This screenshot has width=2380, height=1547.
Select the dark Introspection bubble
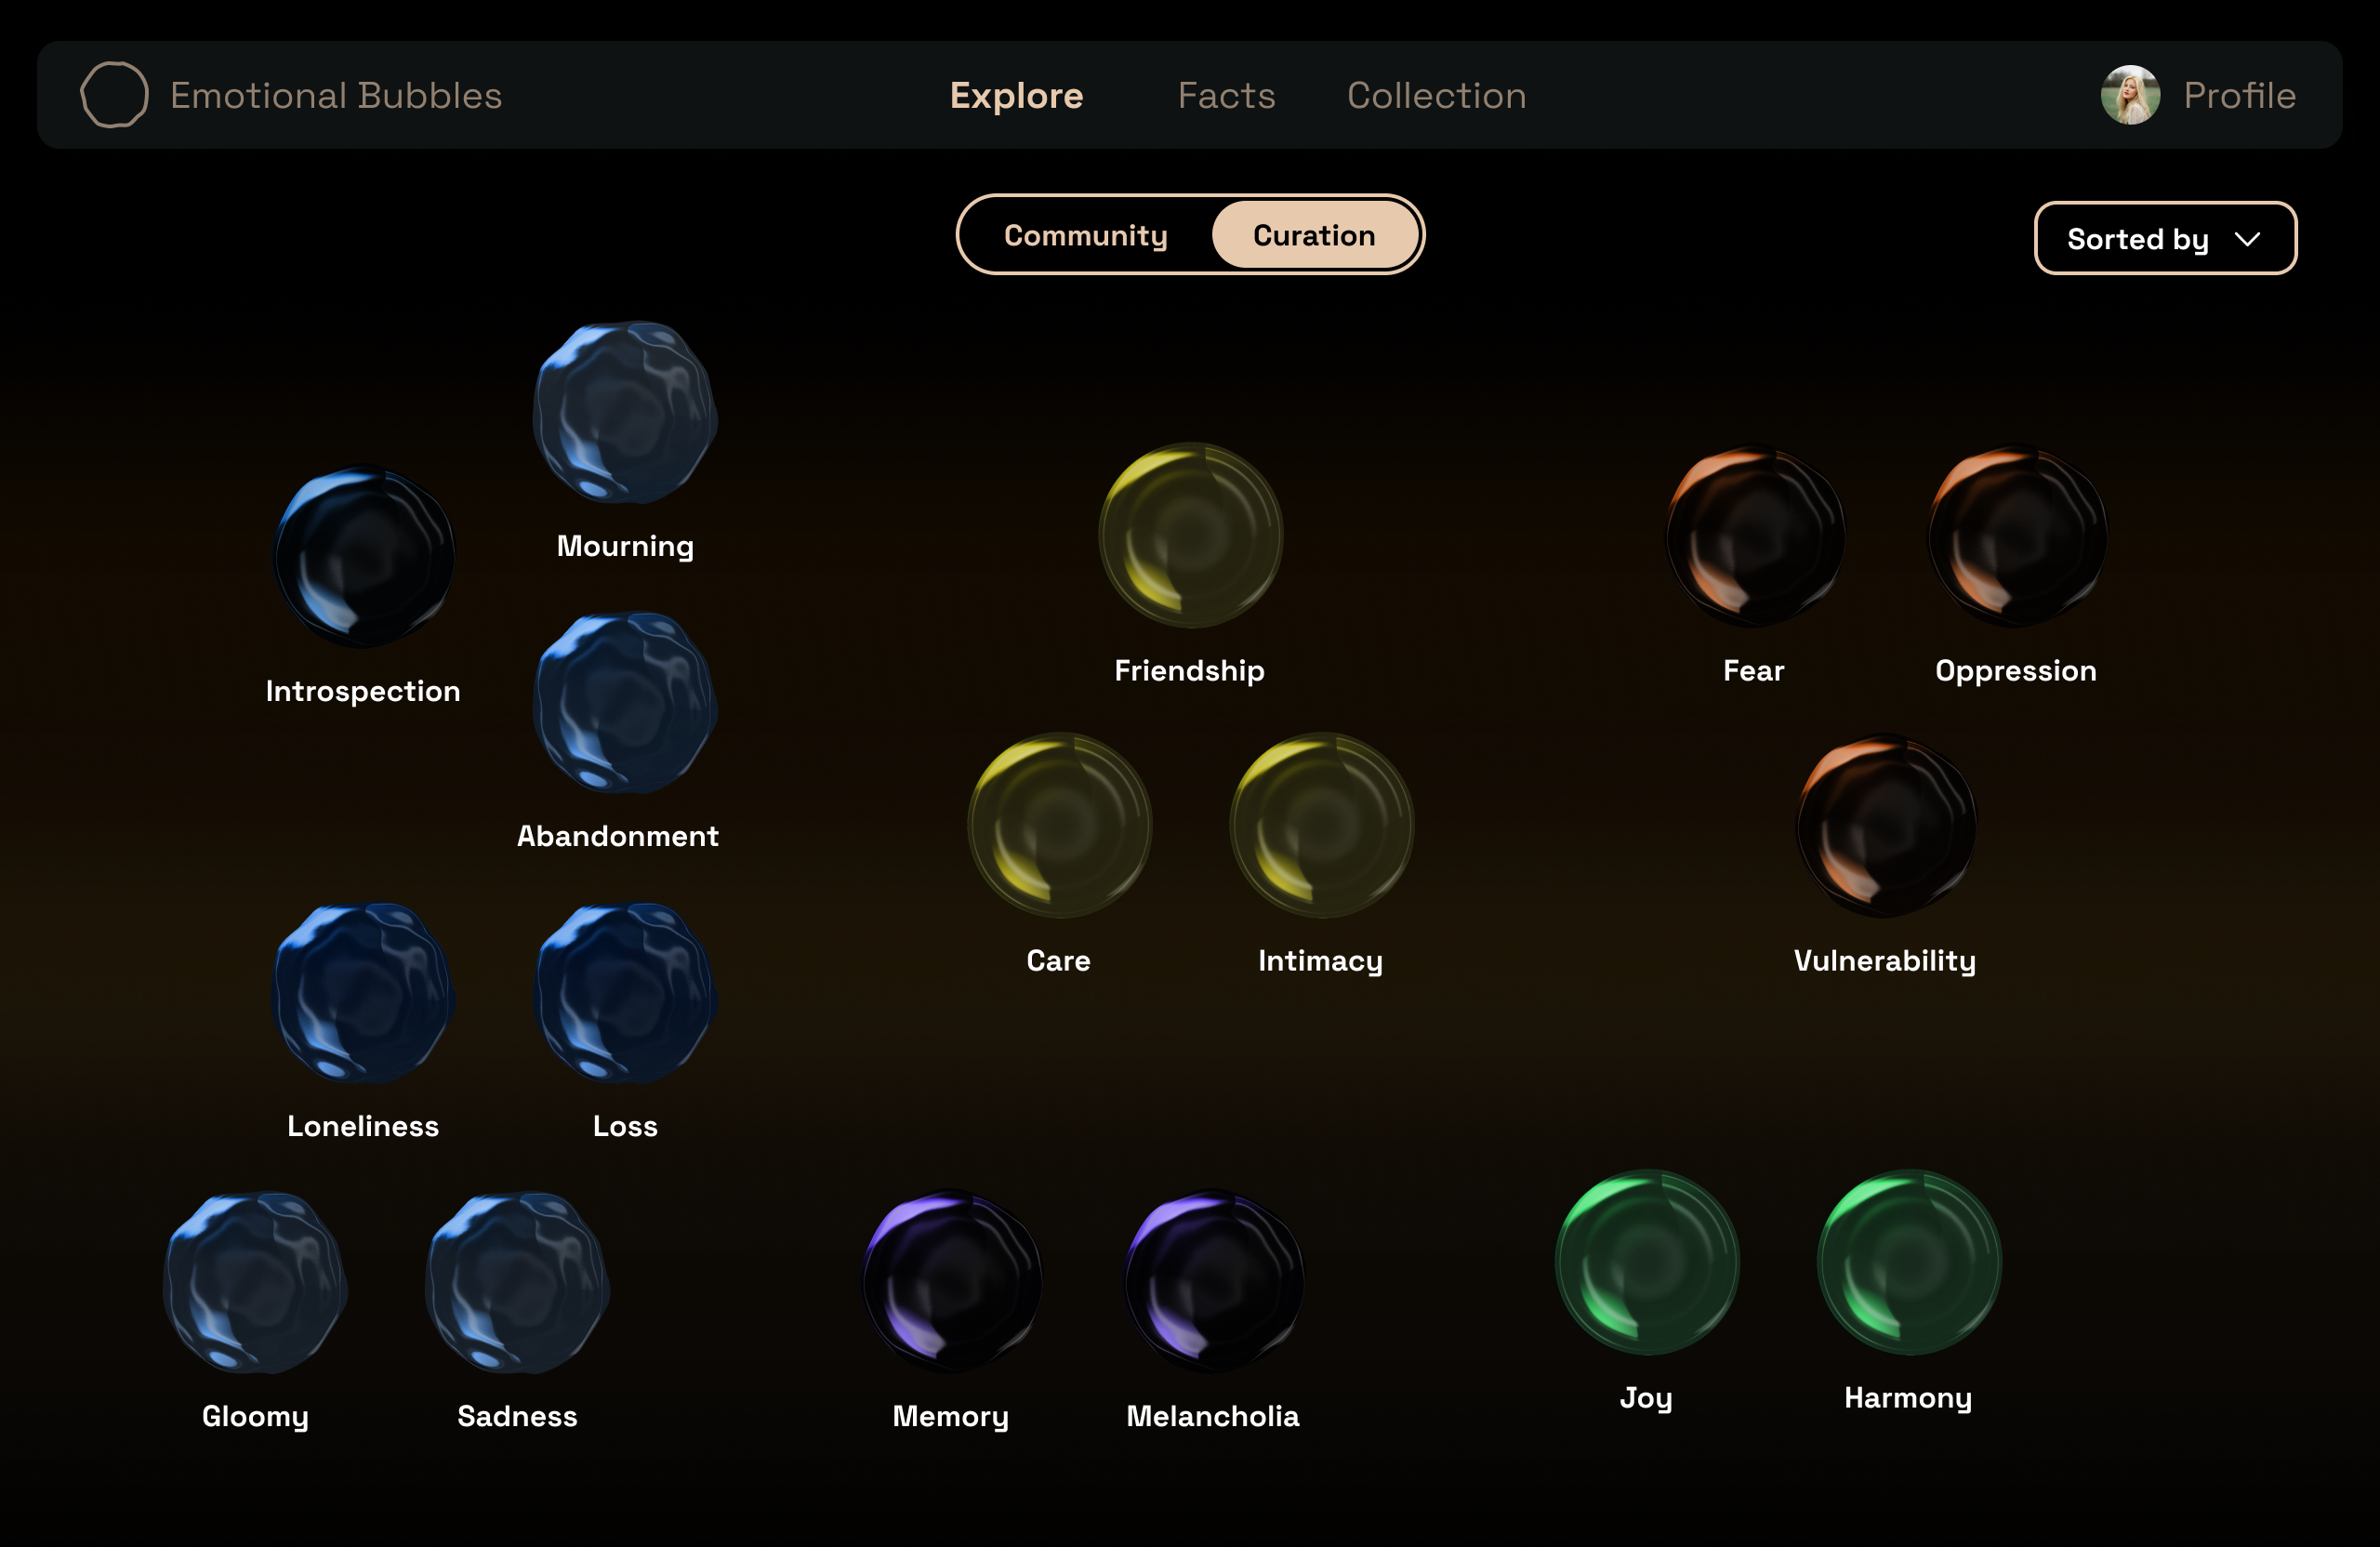(x=364, y=557)
